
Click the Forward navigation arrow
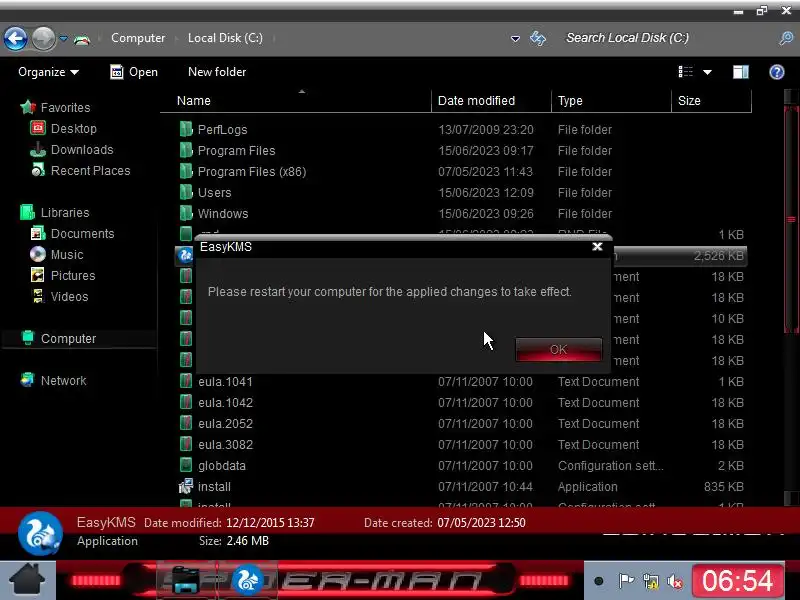tap(43, 38)
